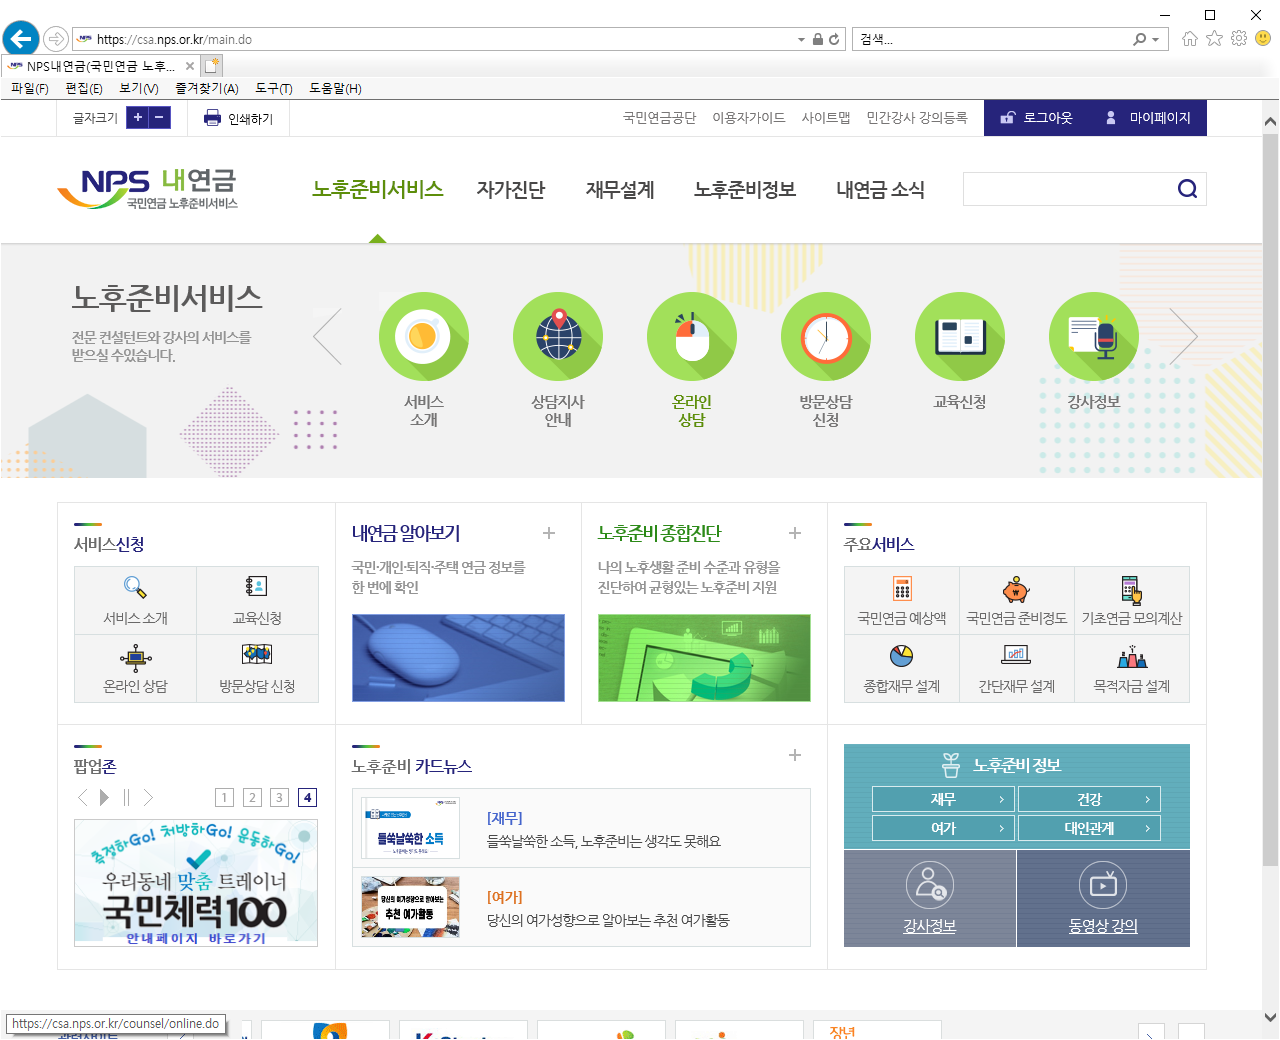Select 노후준비정보 main navigation item
This screenshot has width=1280, height=1040.
(x=745, y=189)
